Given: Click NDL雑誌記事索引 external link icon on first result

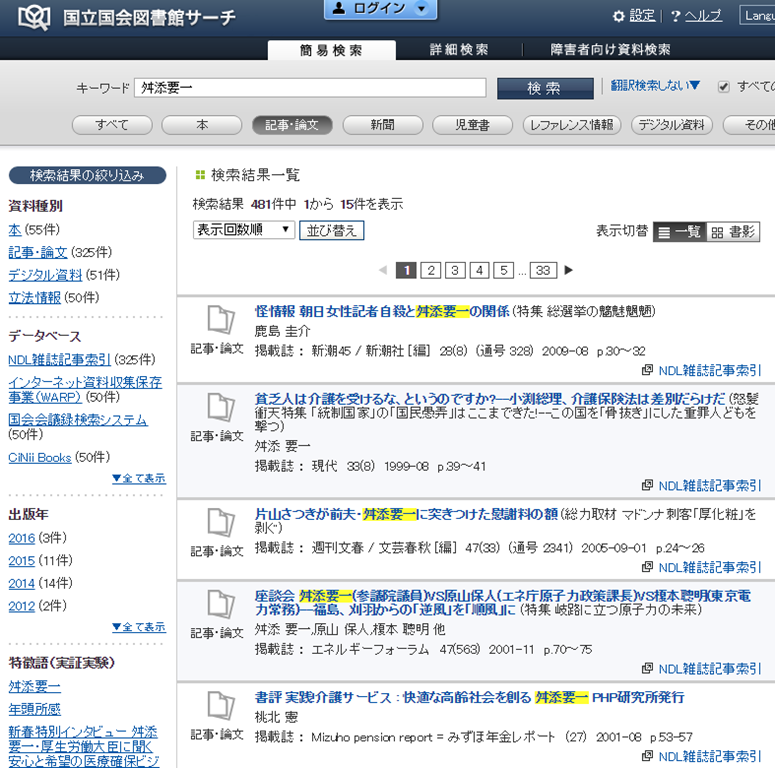Looking at the screenshot, I should pos(648,371).
